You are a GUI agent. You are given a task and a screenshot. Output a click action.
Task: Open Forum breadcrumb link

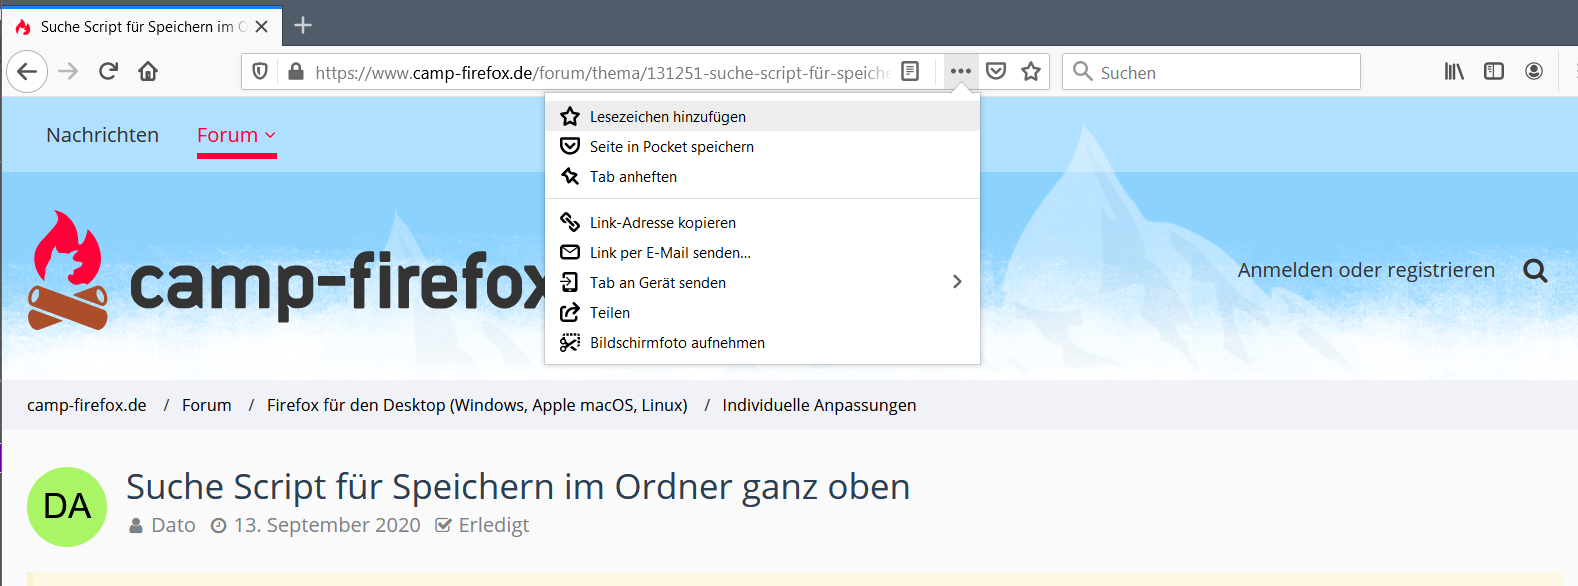click(207, 405)
